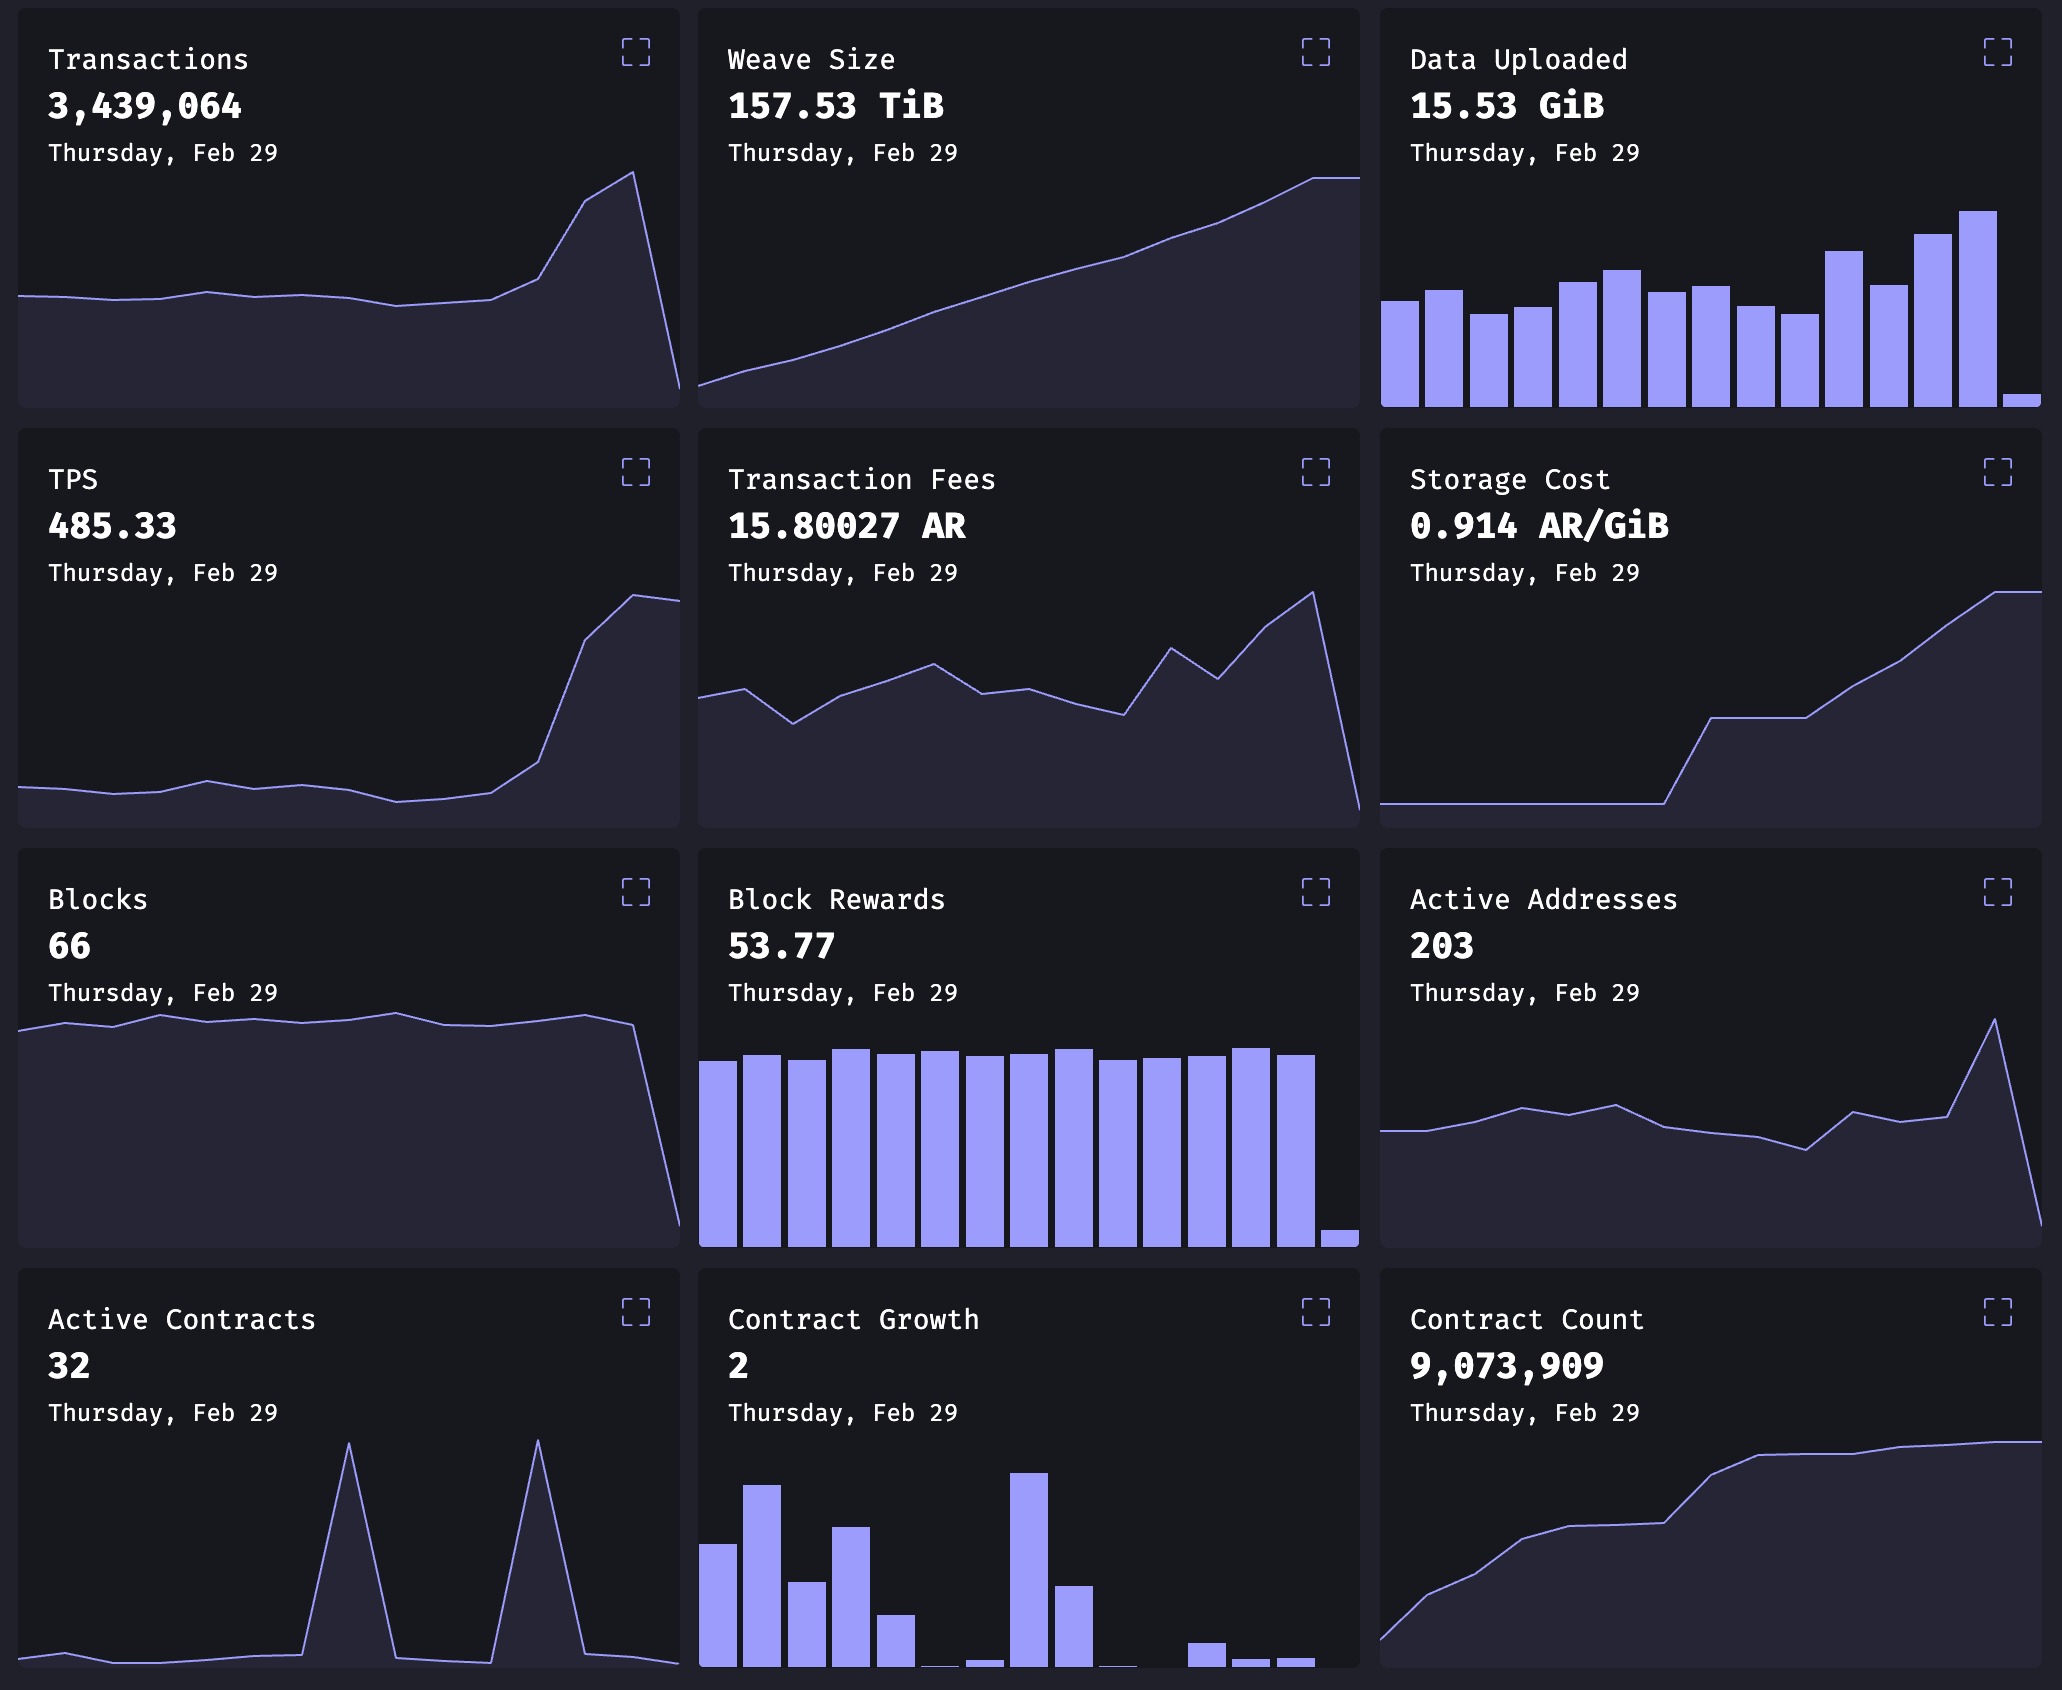
Task: Click the Weave Size expand icon
Action: [x=1315, y=52]
